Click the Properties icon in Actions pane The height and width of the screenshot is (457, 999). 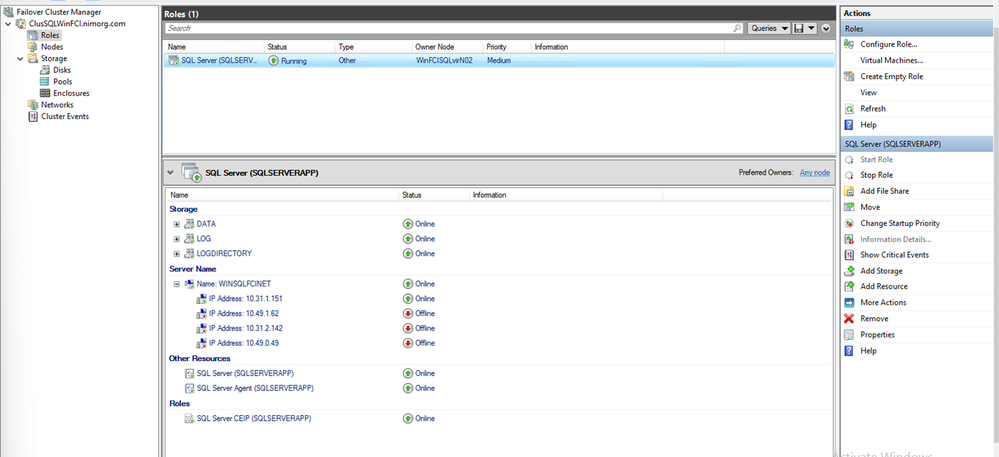850,334
